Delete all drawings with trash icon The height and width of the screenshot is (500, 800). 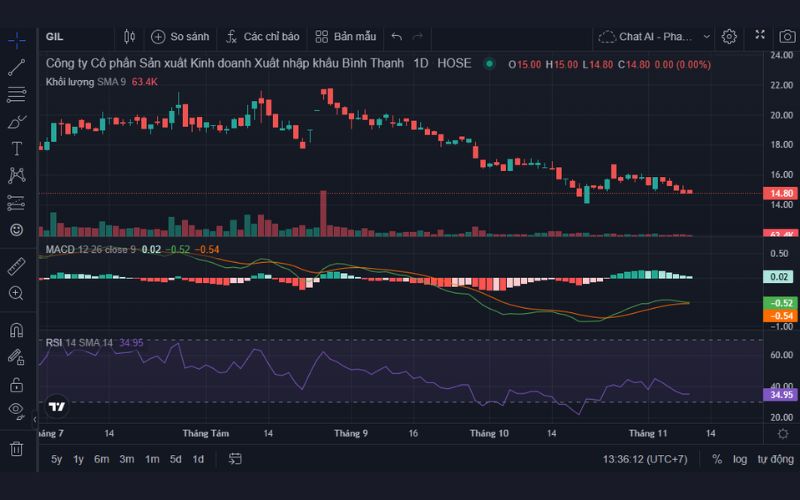click(x=16, y=449)
